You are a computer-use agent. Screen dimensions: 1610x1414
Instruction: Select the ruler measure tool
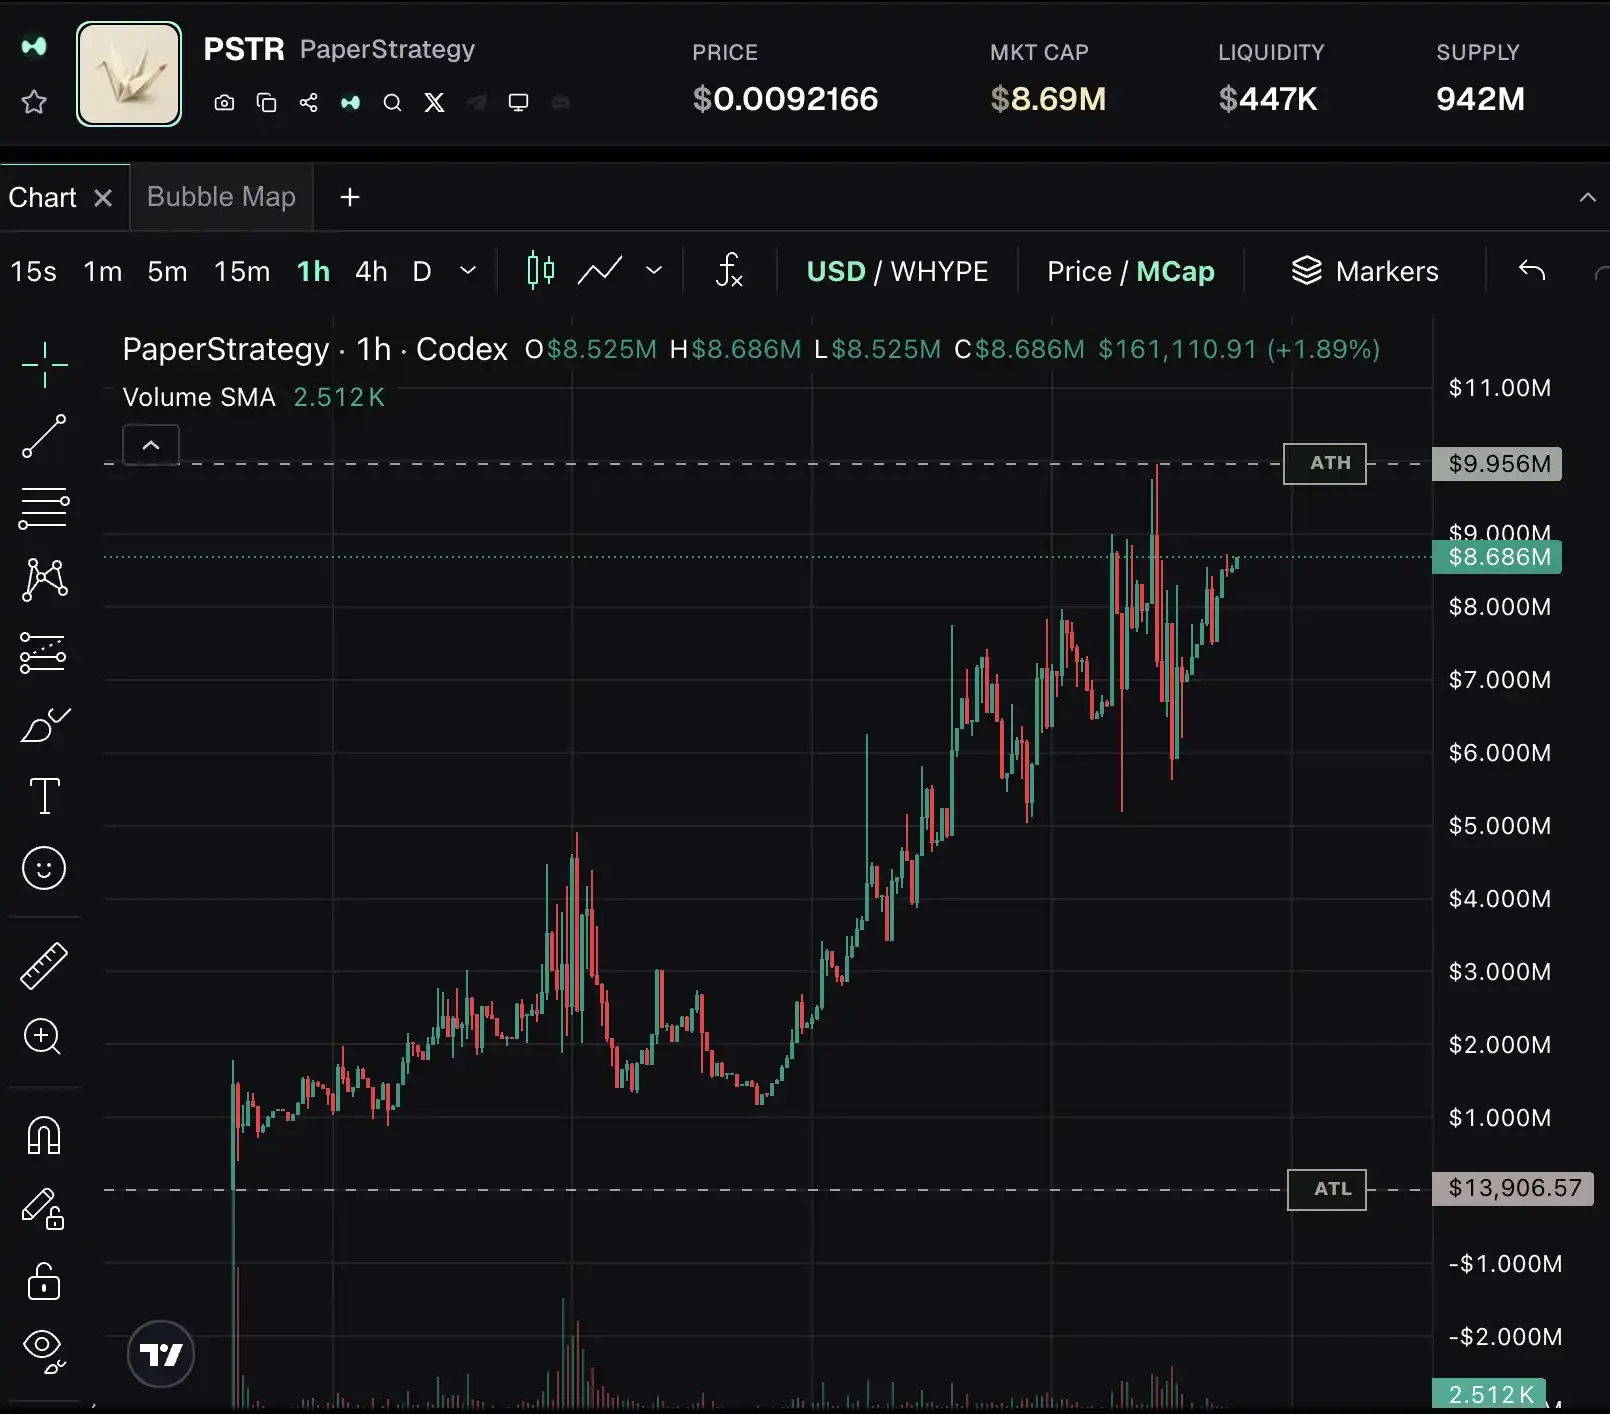[44, 966]
